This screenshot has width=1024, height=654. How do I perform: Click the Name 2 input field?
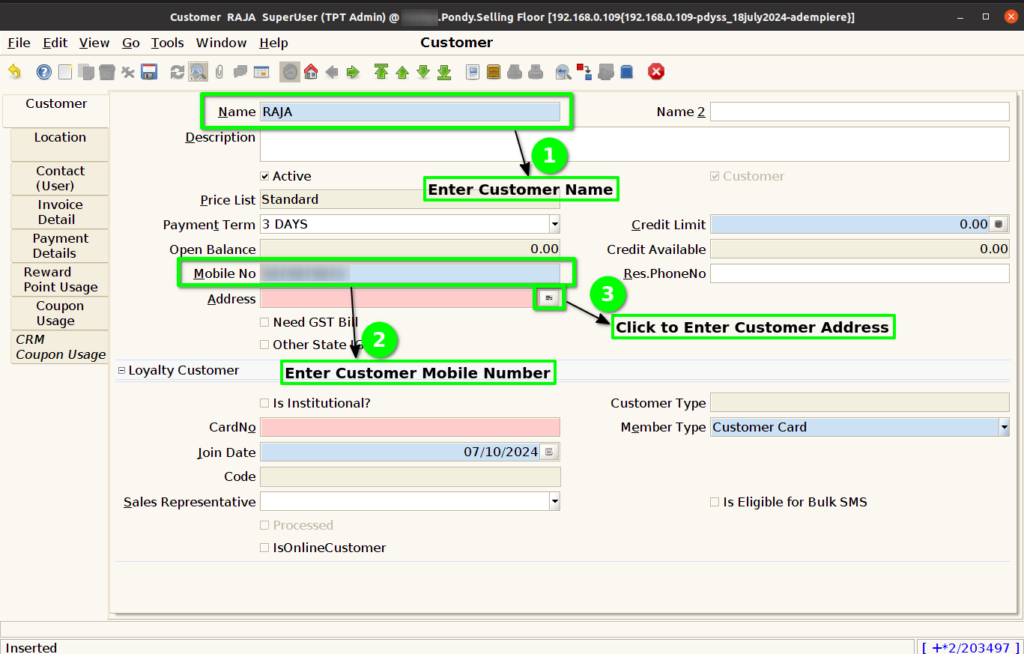tap(859, 112)
